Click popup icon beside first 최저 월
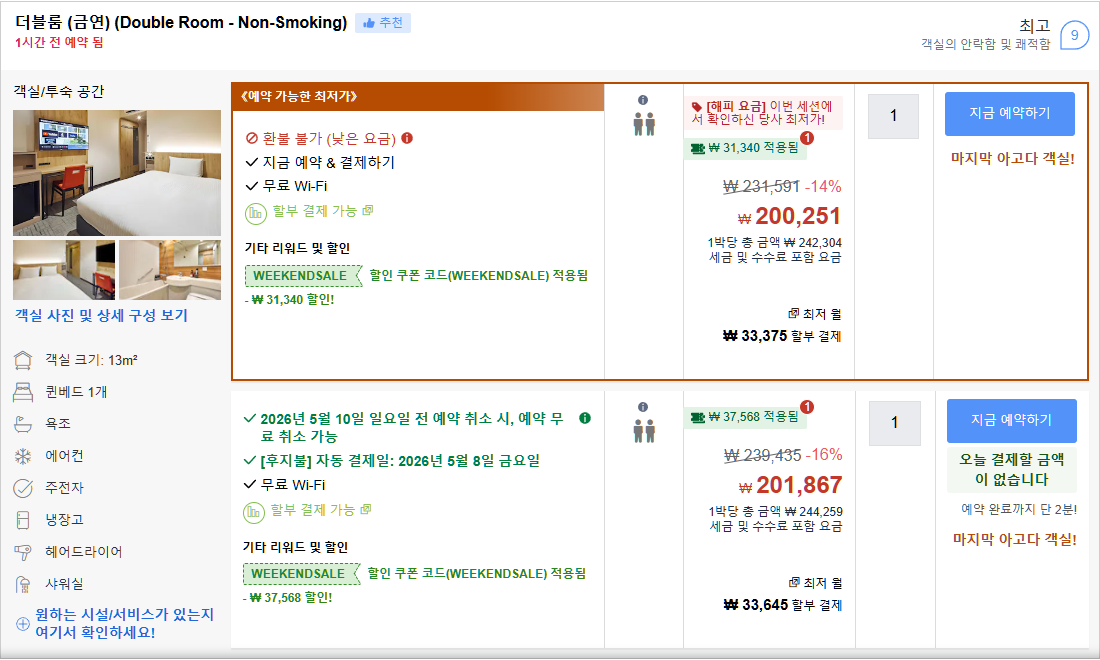The image size is (1100, 660). click(x=793, y=313)
